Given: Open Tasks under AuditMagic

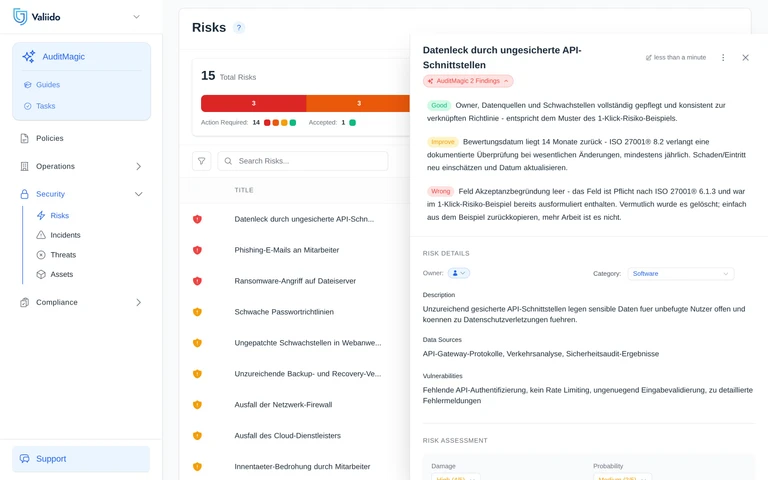Looking at the screenshot, I should (x=46, y=106).
